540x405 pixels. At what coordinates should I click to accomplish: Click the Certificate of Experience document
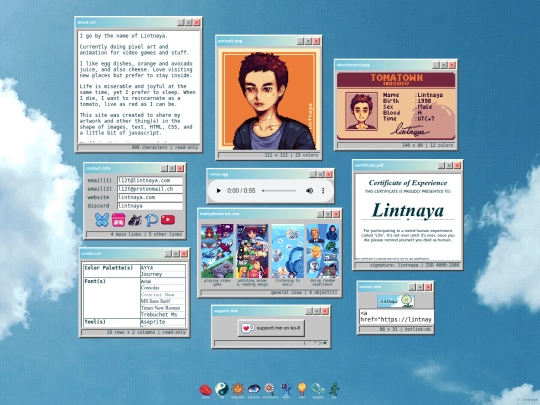tap(408, 217)
